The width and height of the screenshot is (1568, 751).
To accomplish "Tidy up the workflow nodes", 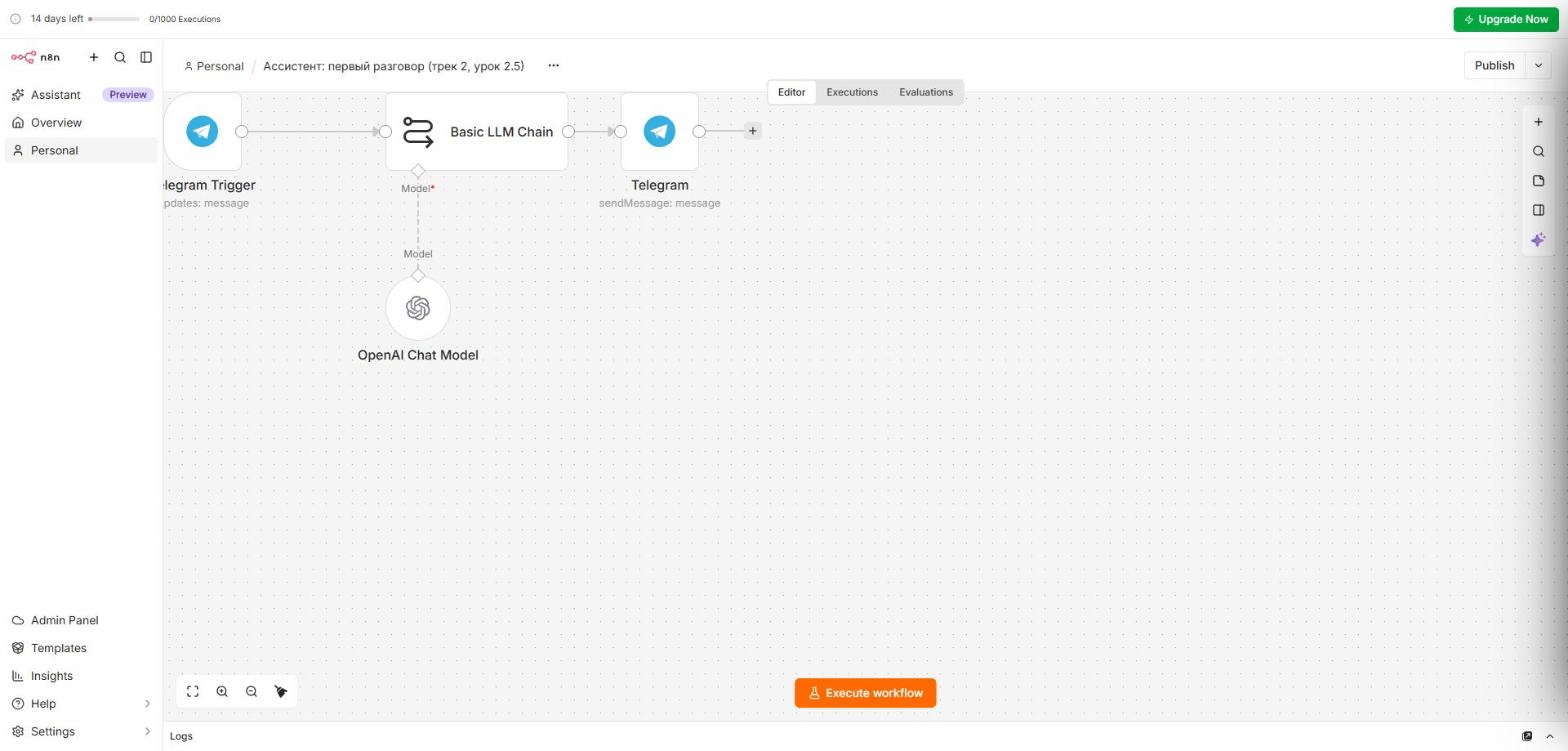I will (x=281, y=692).
